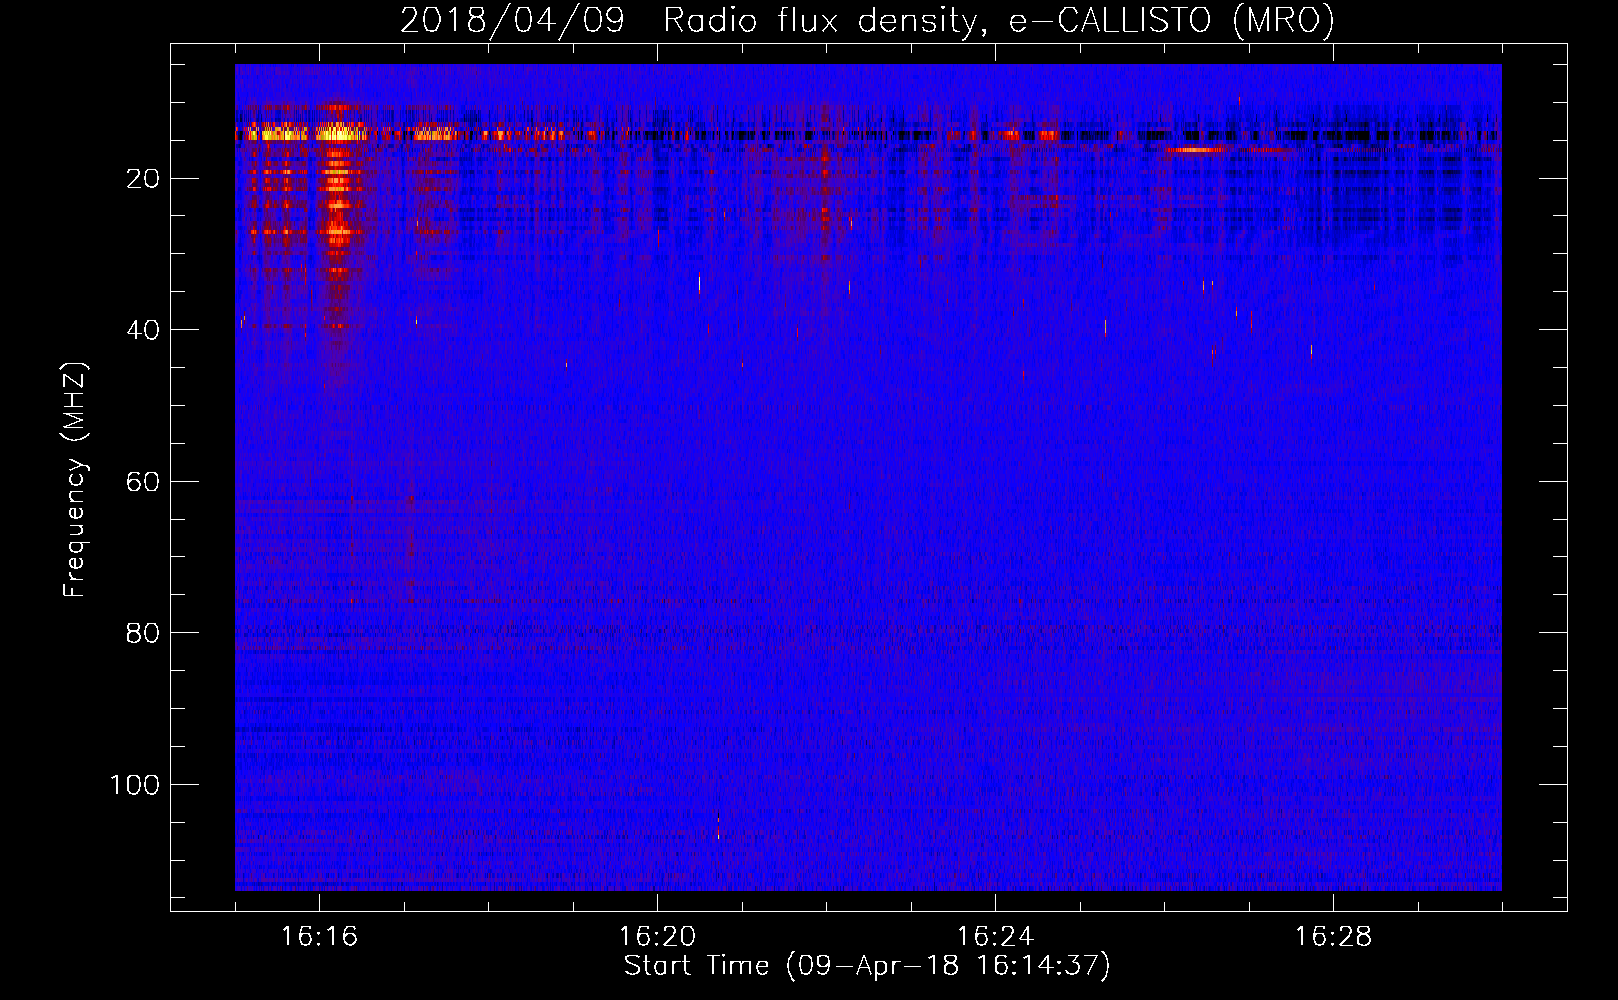Click the 'Start Time (09-Apr-18 16:14:37)' label

tap(867, 966)
